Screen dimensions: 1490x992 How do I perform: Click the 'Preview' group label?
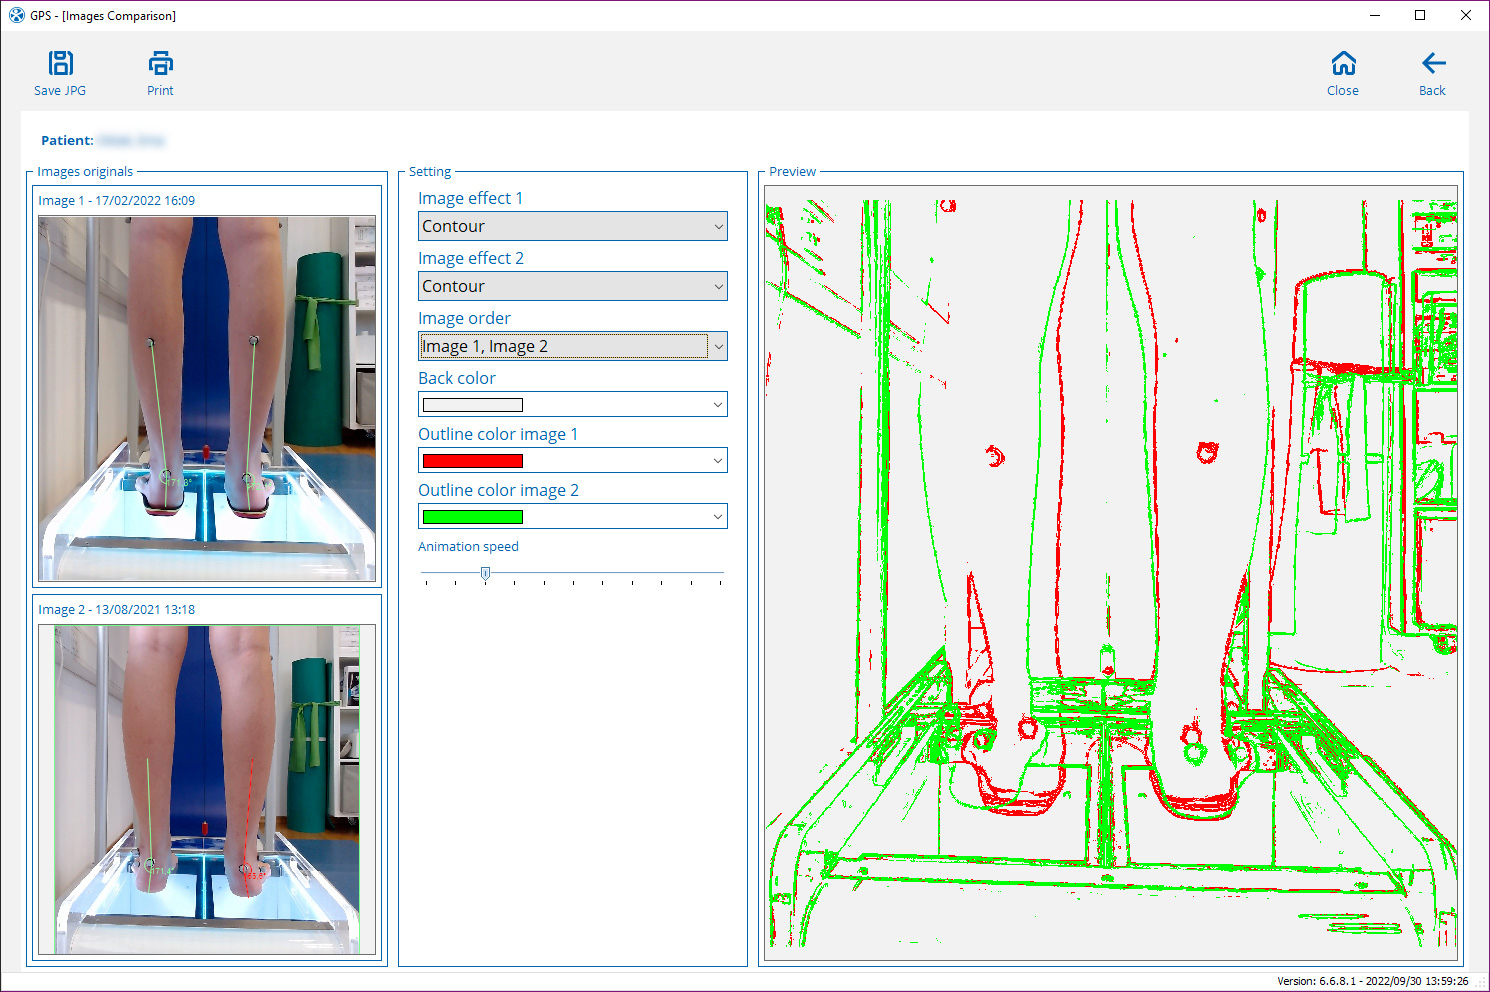[793, 171]
